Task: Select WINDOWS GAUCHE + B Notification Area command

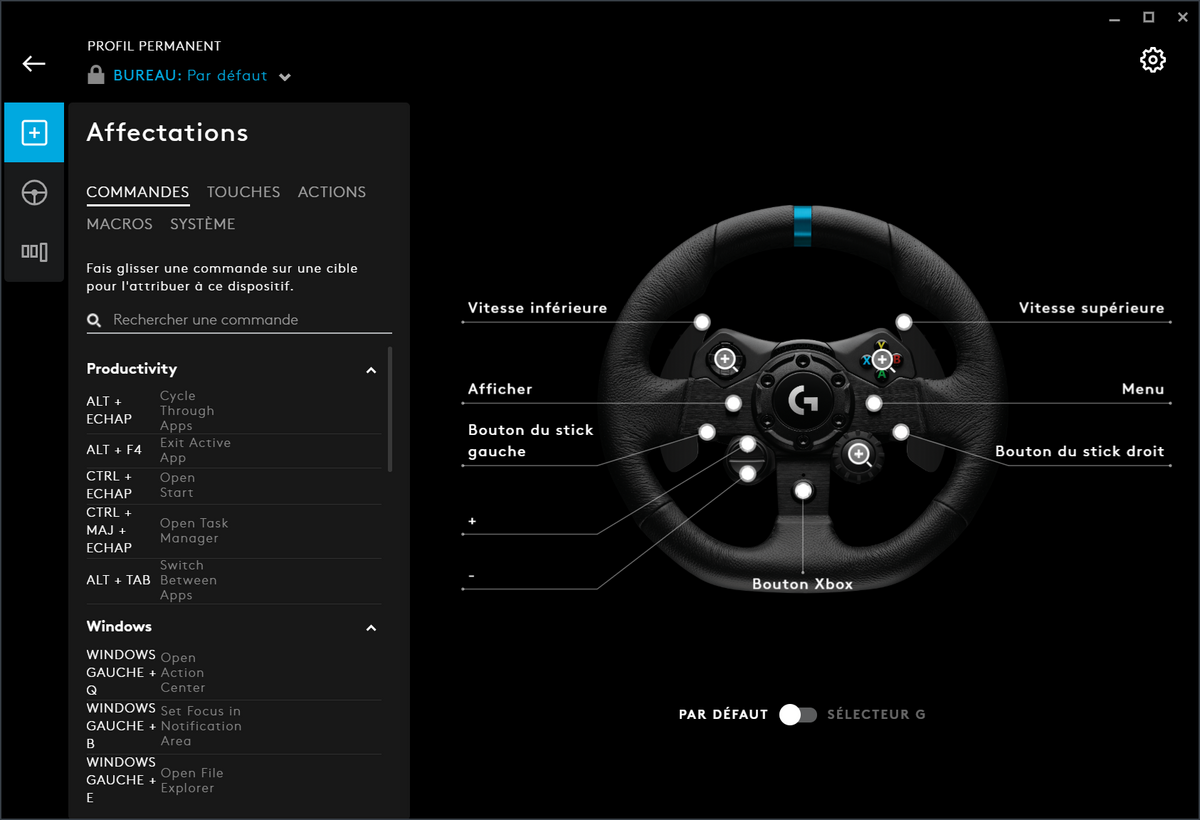Action: [x=234, y=726]
